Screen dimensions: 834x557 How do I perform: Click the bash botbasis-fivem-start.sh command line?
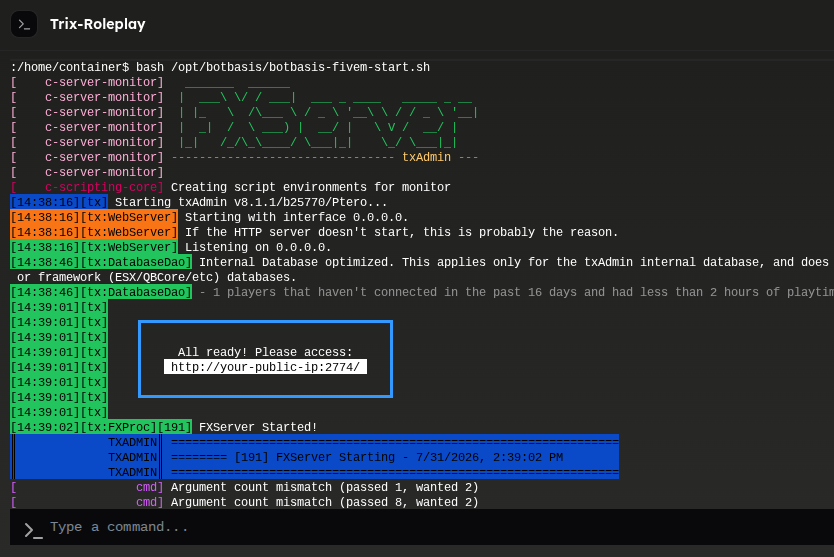220,67
